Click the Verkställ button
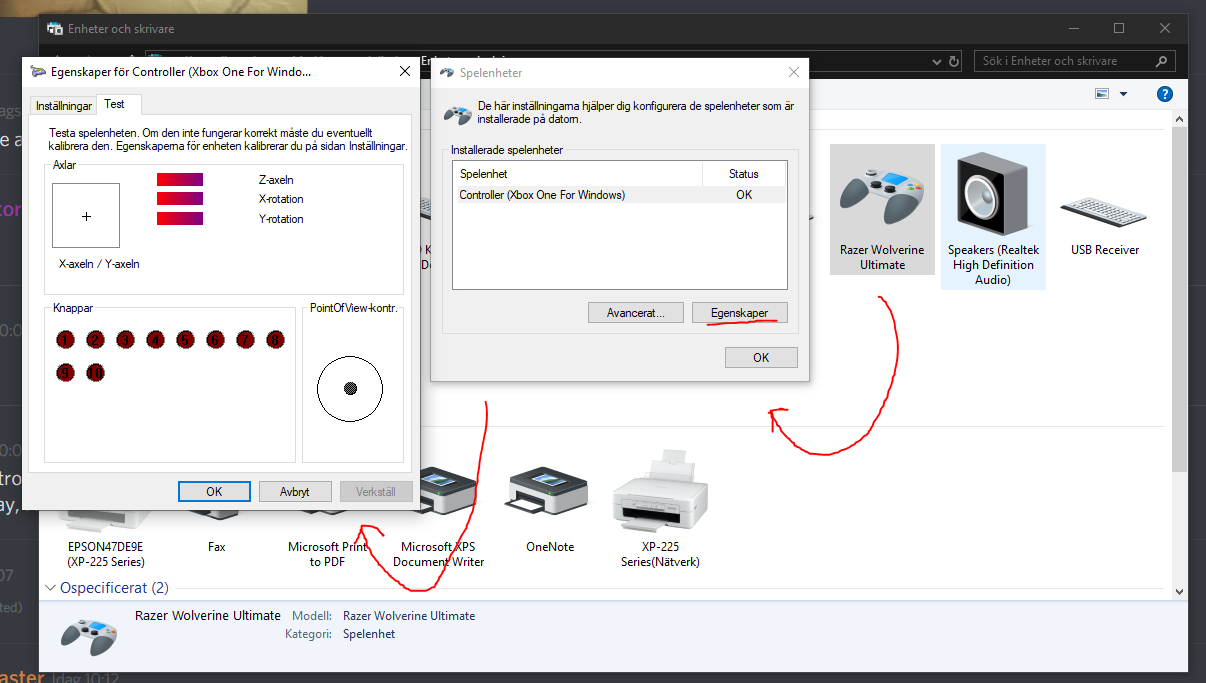Viewport: 1206px width, 683px height. point(376,492)
